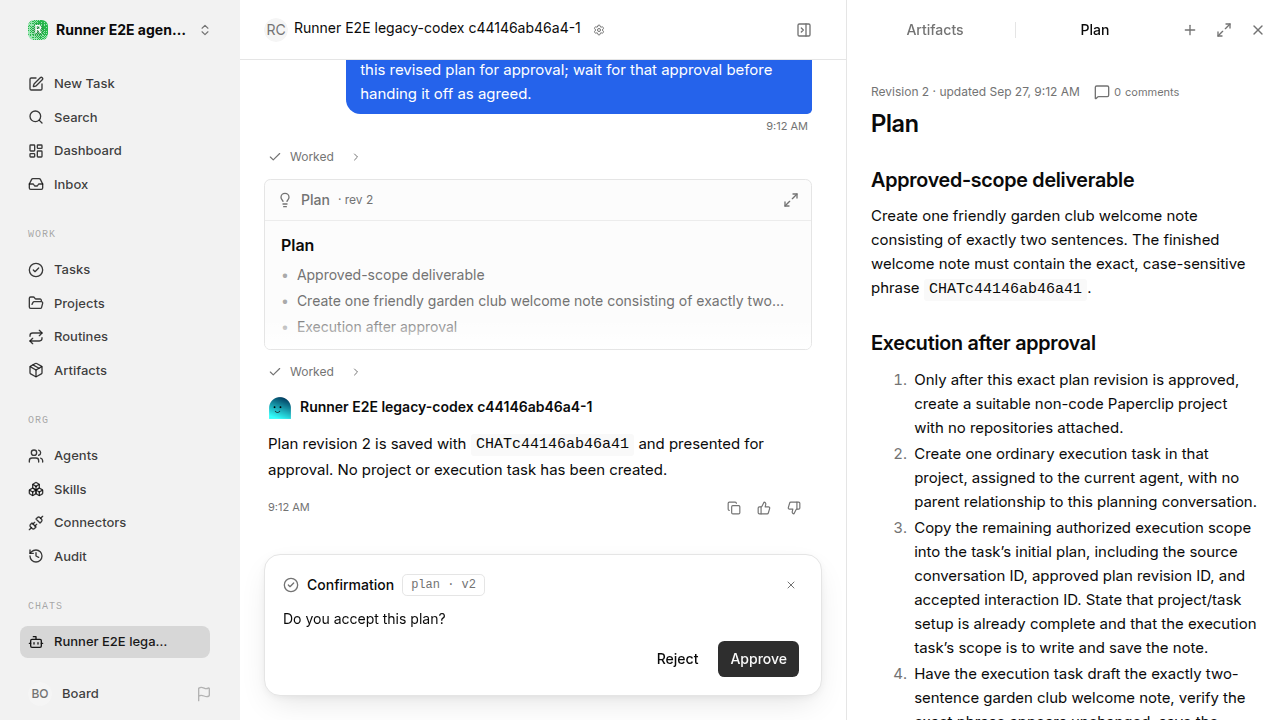Click the Audit history icon
Viewport: 1280px width, 720px height.
tap(36, 557)
